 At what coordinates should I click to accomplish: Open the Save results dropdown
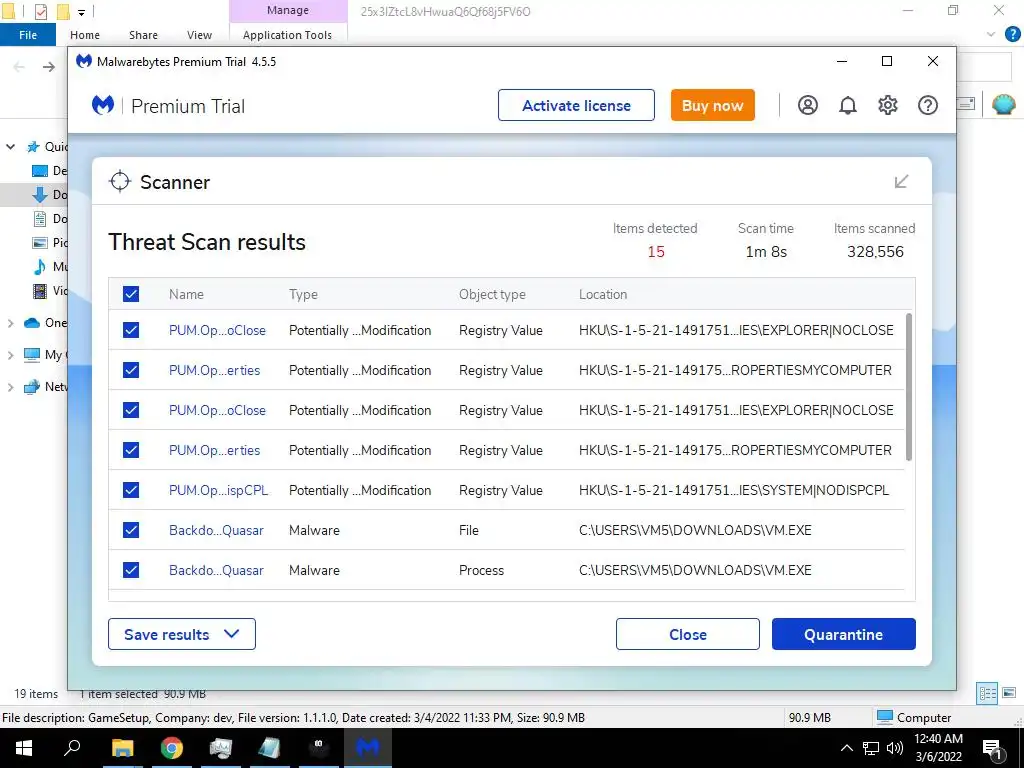[182, 634]
